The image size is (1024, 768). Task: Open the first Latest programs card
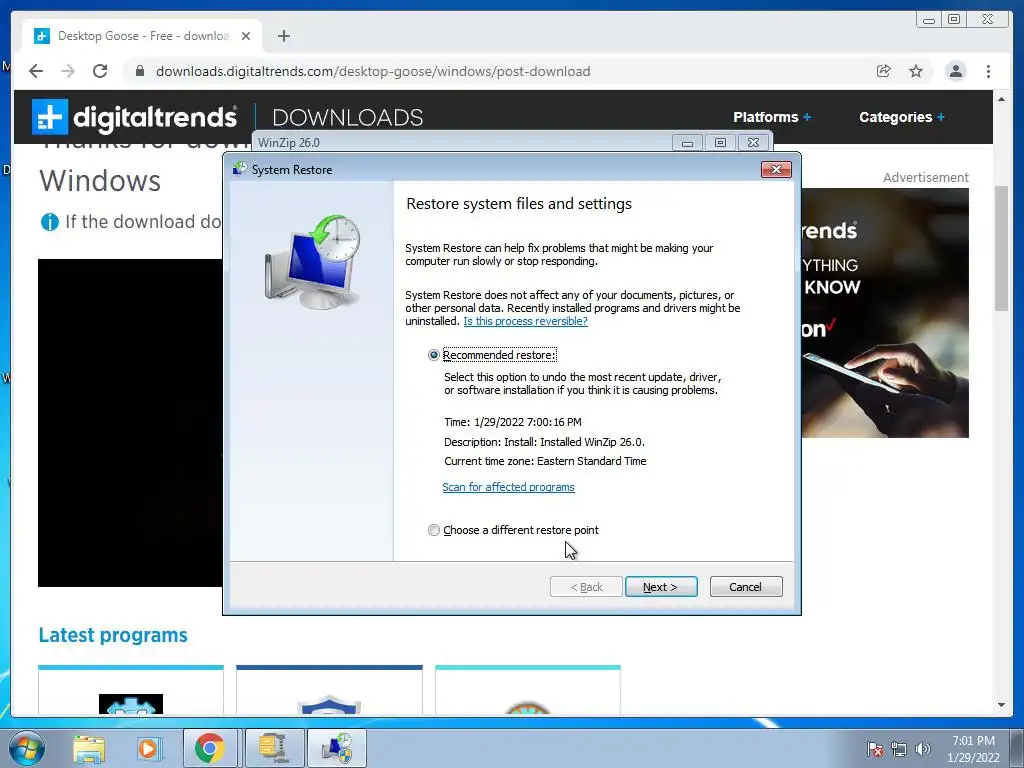pos(131,691)
